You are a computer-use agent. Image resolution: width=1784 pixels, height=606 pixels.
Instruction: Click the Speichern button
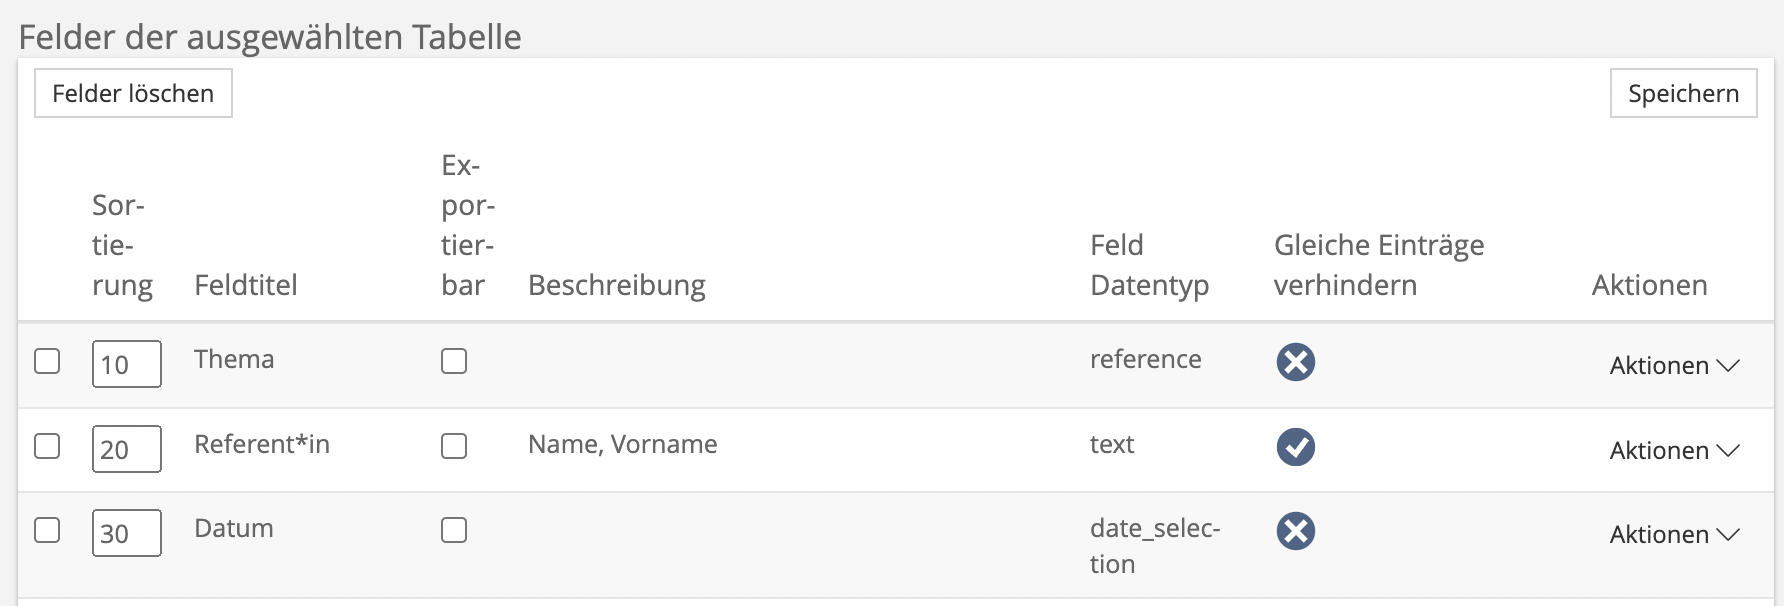1683,93
